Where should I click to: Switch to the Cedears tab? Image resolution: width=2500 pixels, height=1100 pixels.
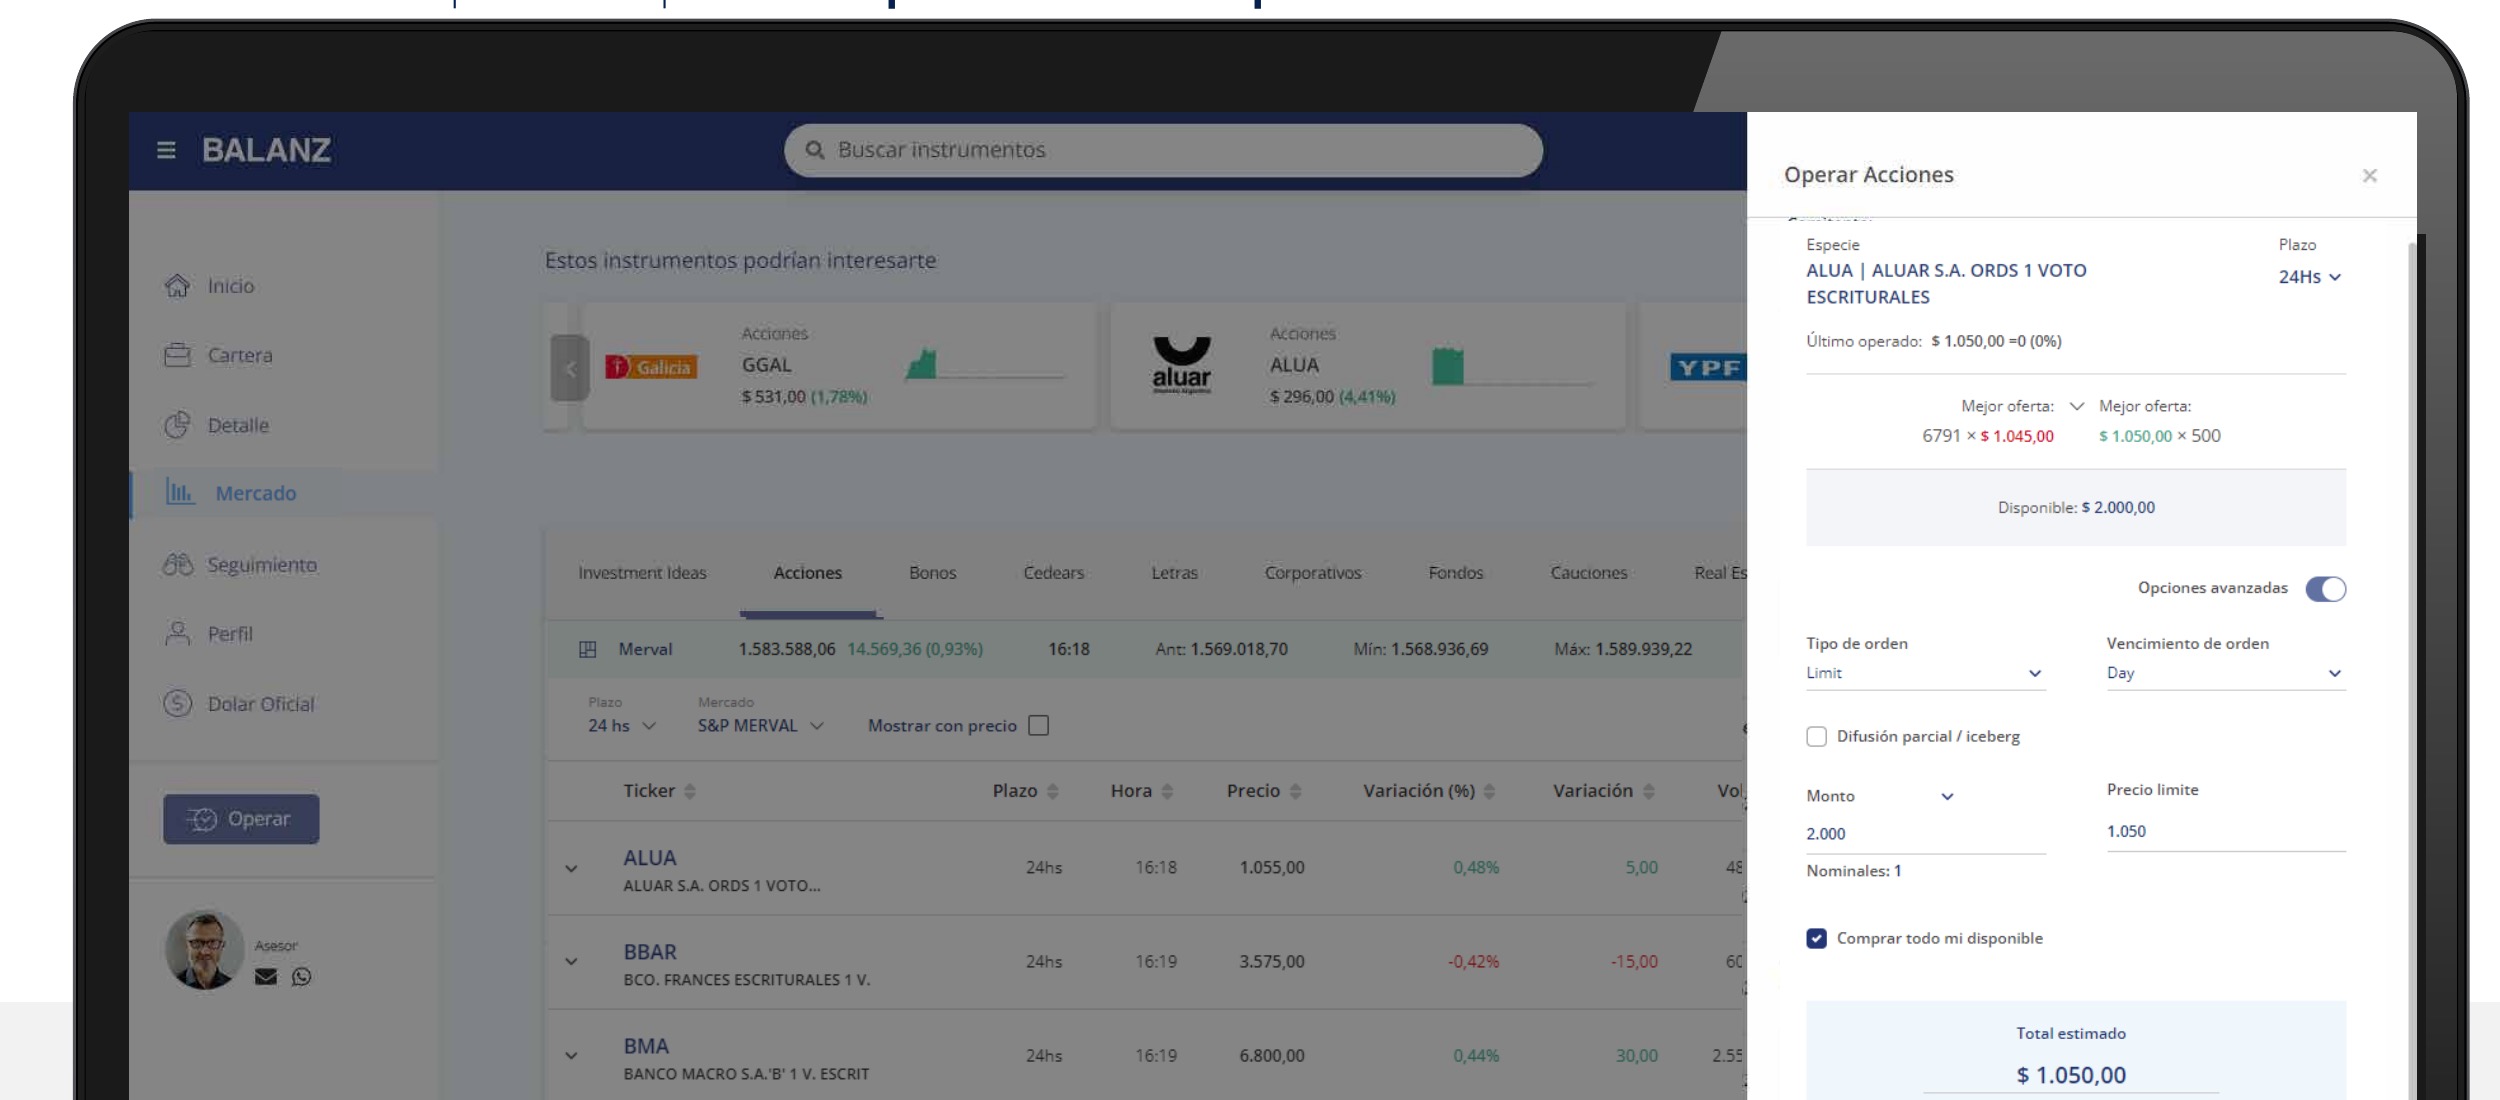pyautogui.click(x=1054, y=573)
